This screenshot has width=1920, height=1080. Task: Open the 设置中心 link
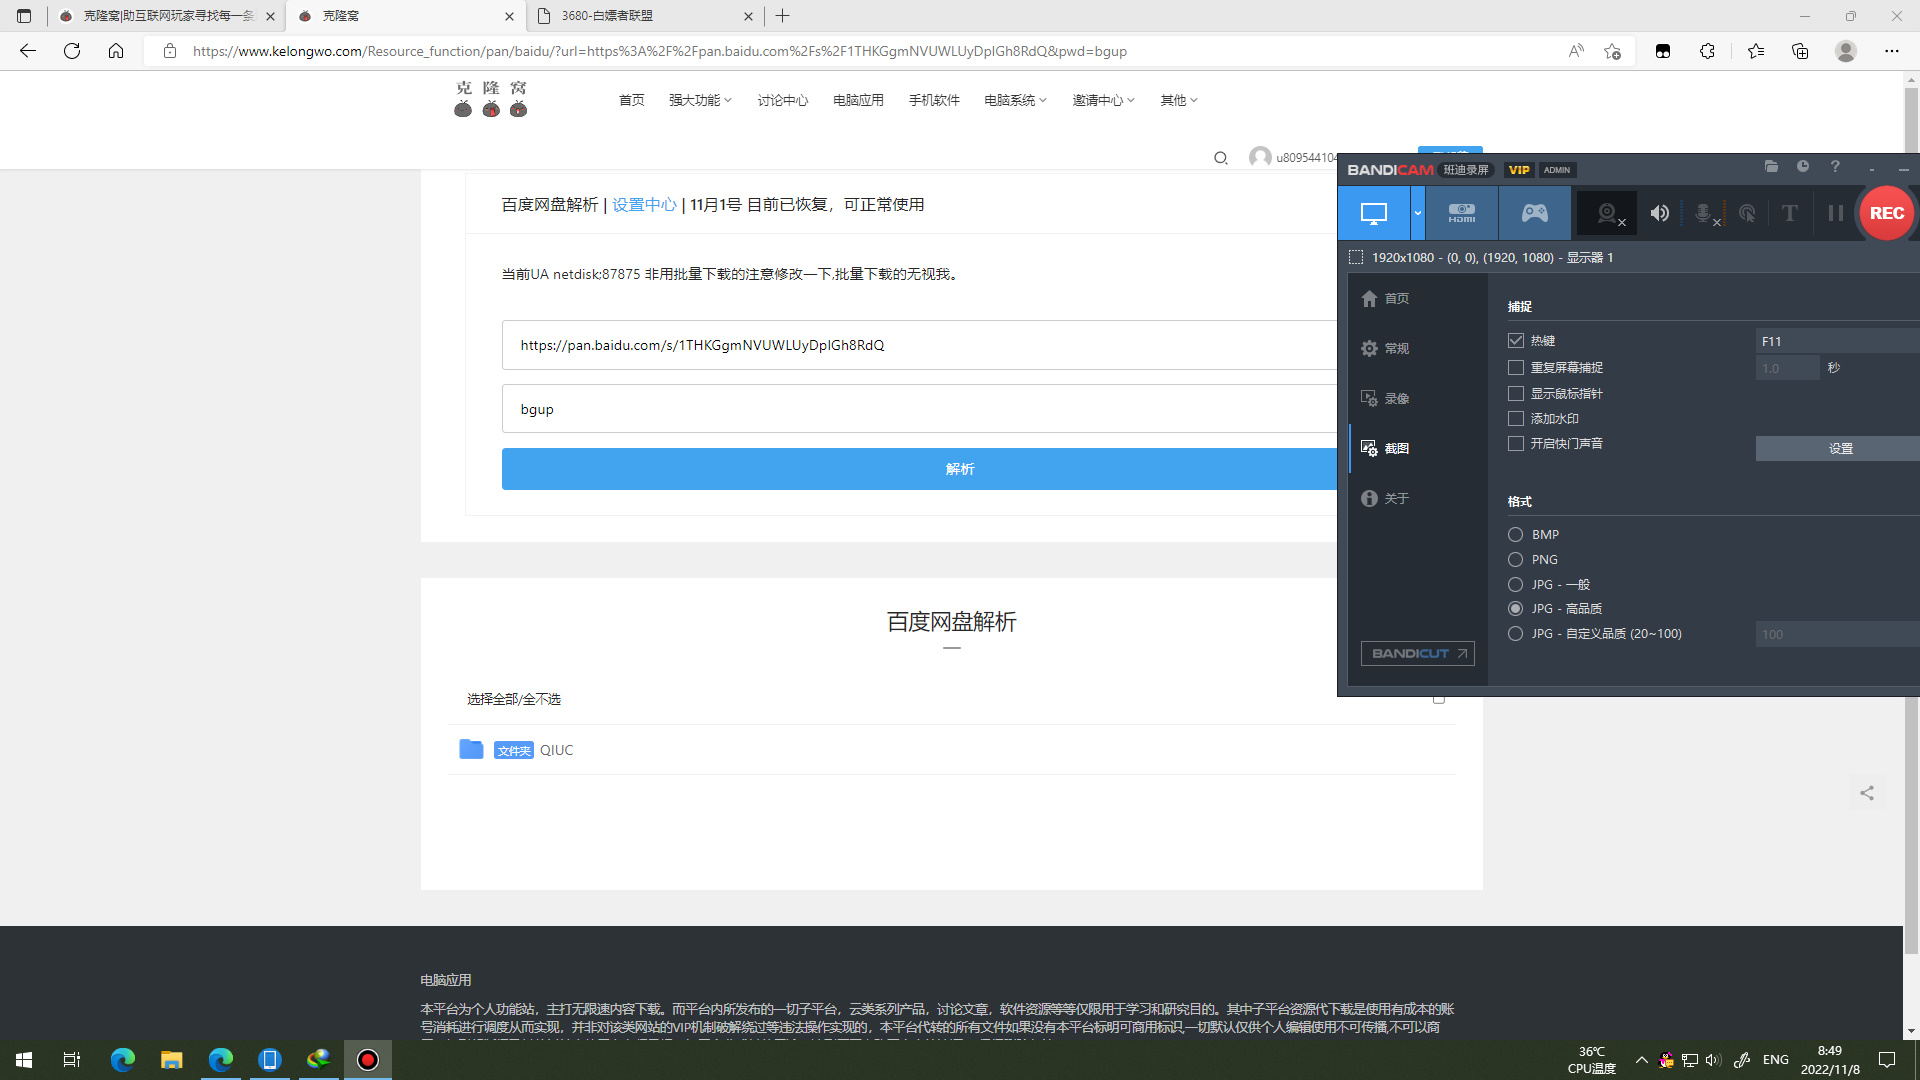coord(644,204)
